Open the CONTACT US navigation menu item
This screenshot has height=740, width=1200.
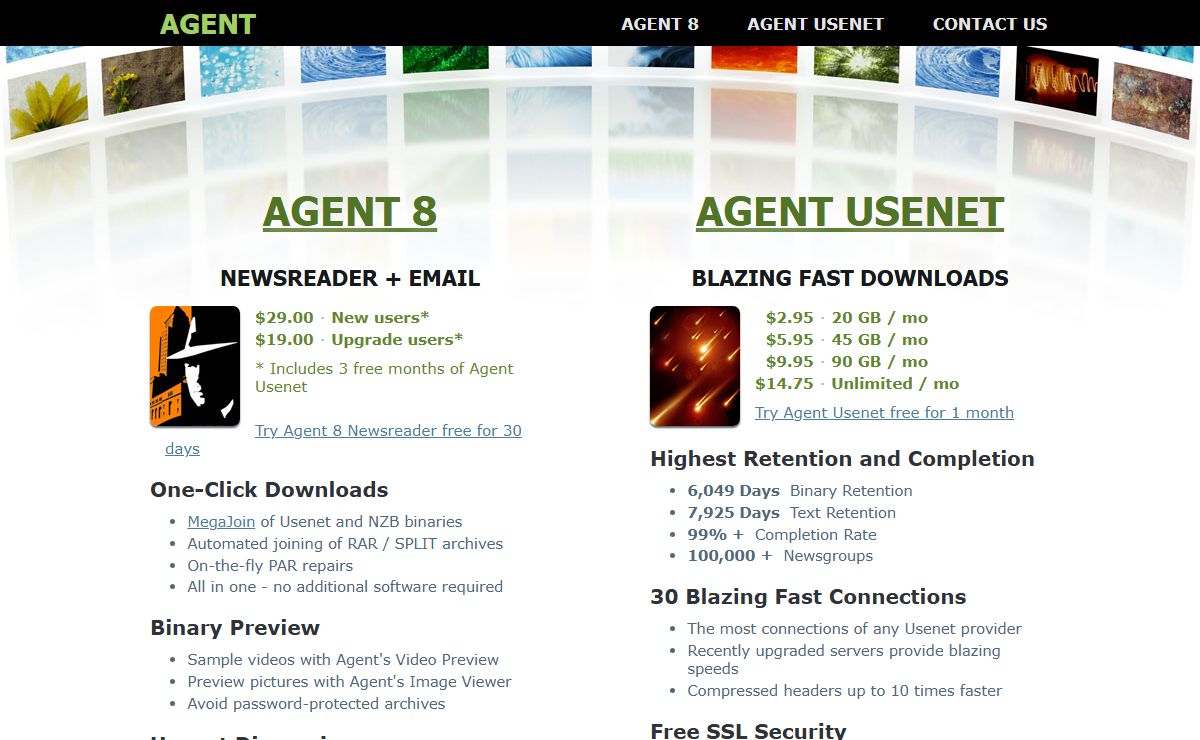[990, 24]
